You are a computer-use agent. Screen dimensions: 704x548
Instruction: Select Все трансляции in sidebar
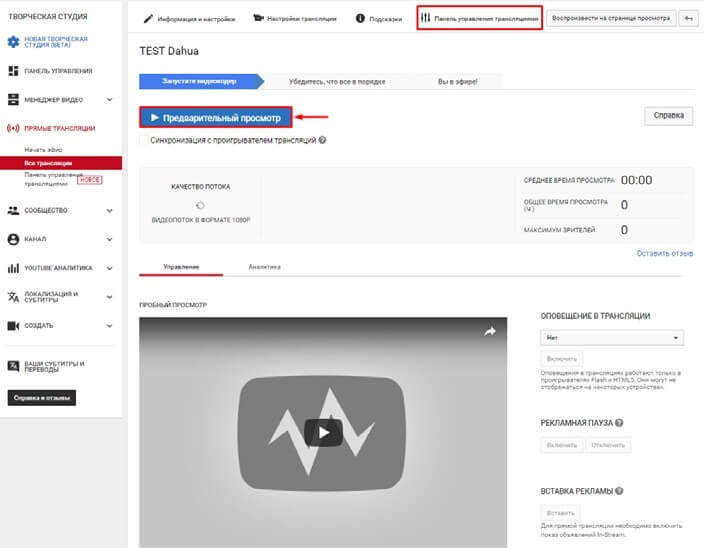point(61,163)
